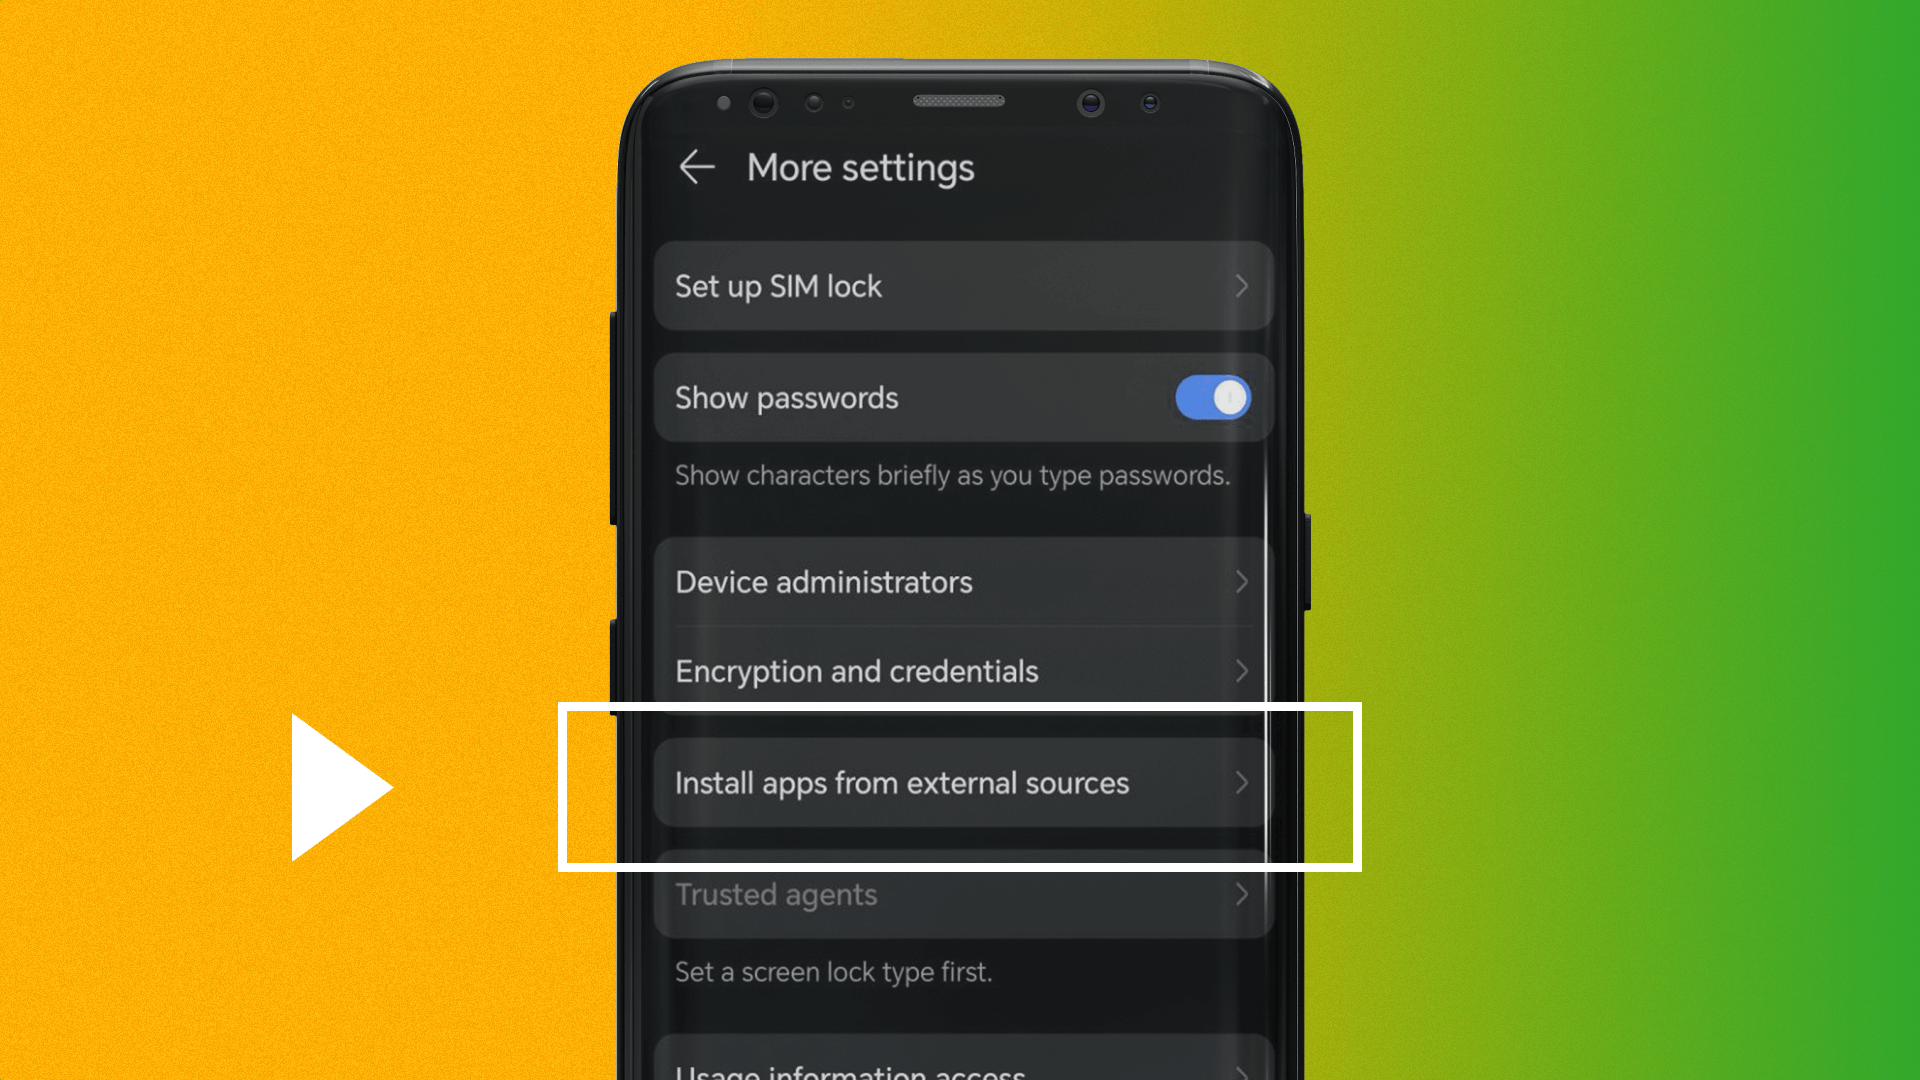Tap the highlighted Install apps from external sources row

[x=960, y=782]
